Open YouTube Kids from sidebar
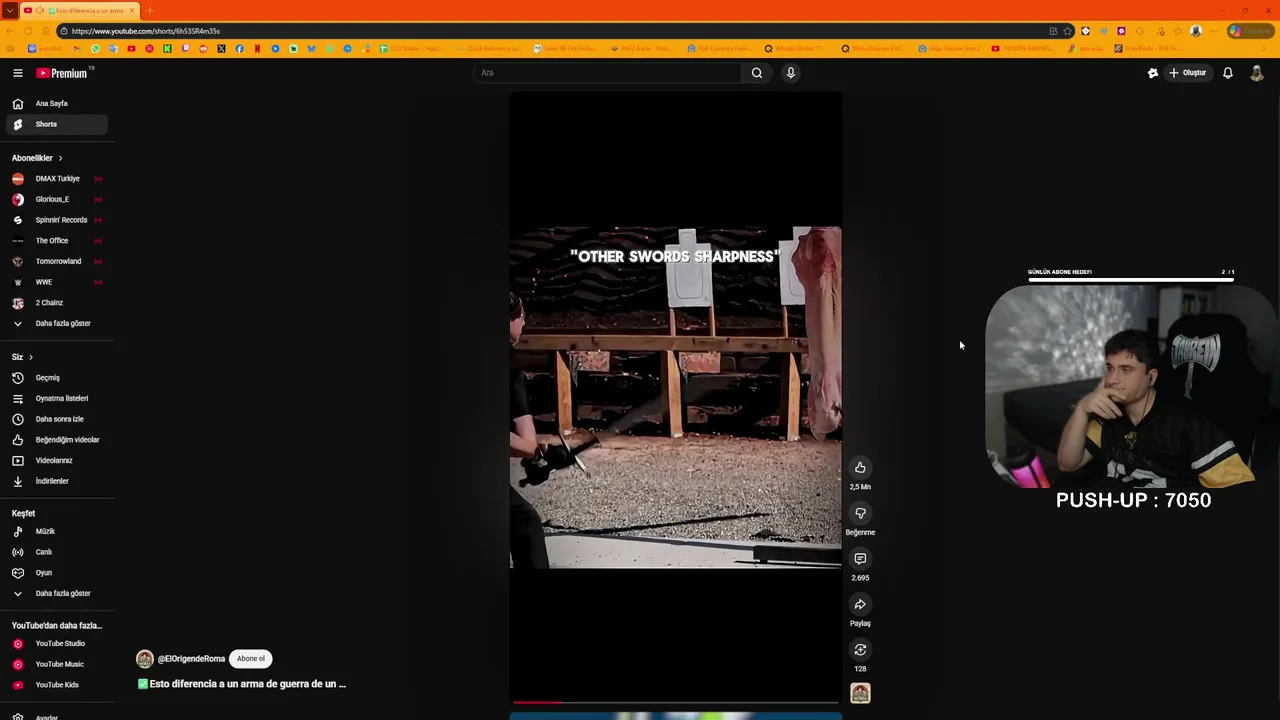Screen dimensions: 1280x720 tap(57, 685)
